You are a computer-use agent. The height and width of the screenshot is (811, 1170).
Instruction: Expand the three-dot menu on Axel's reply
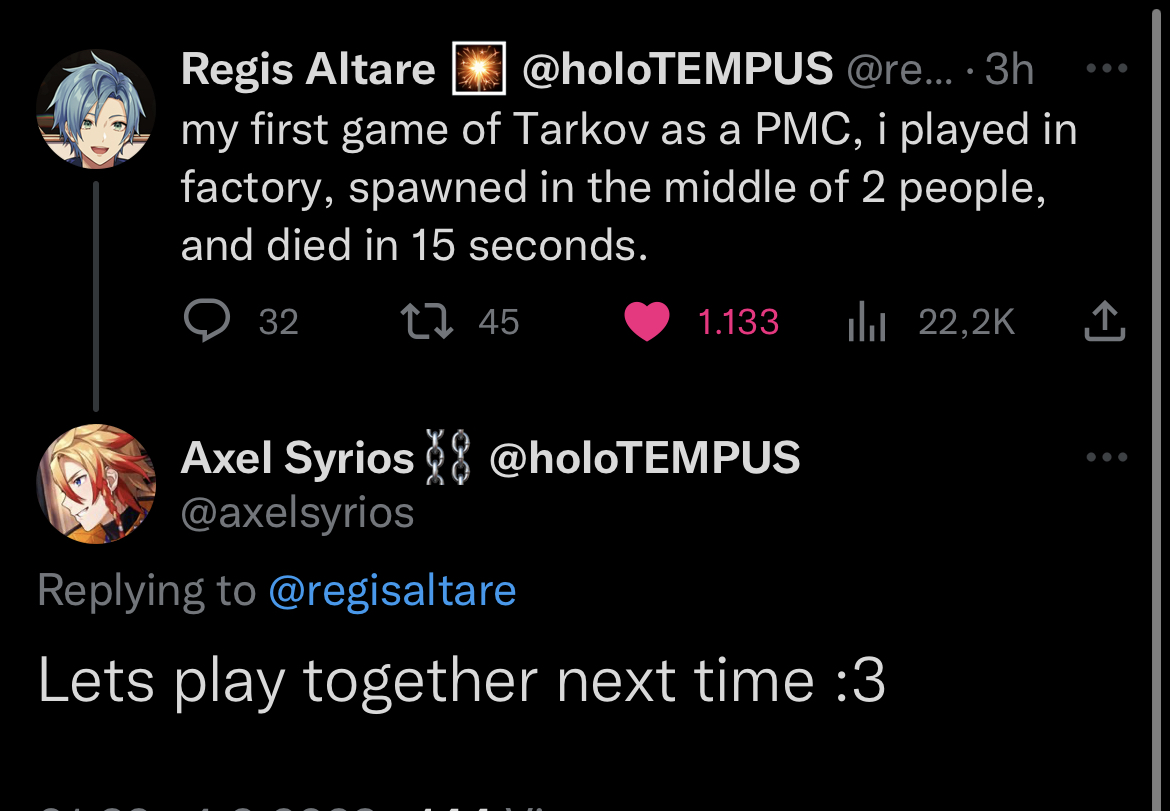click(1106, 458)
